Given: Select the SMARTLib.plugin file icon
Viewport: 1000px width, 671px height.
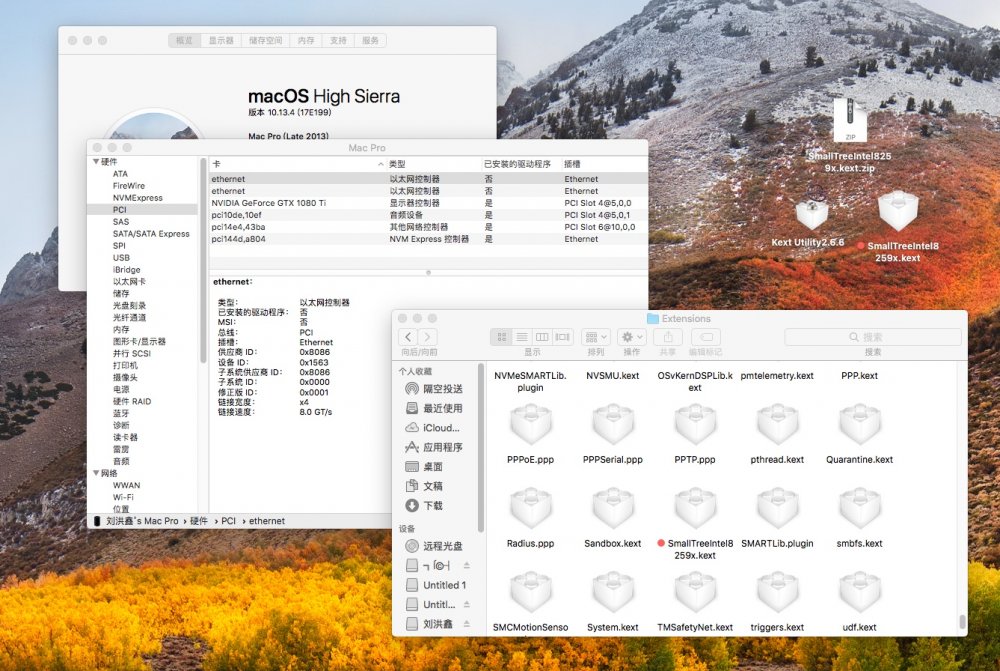Looking at the screenshot, I should 777,508.
